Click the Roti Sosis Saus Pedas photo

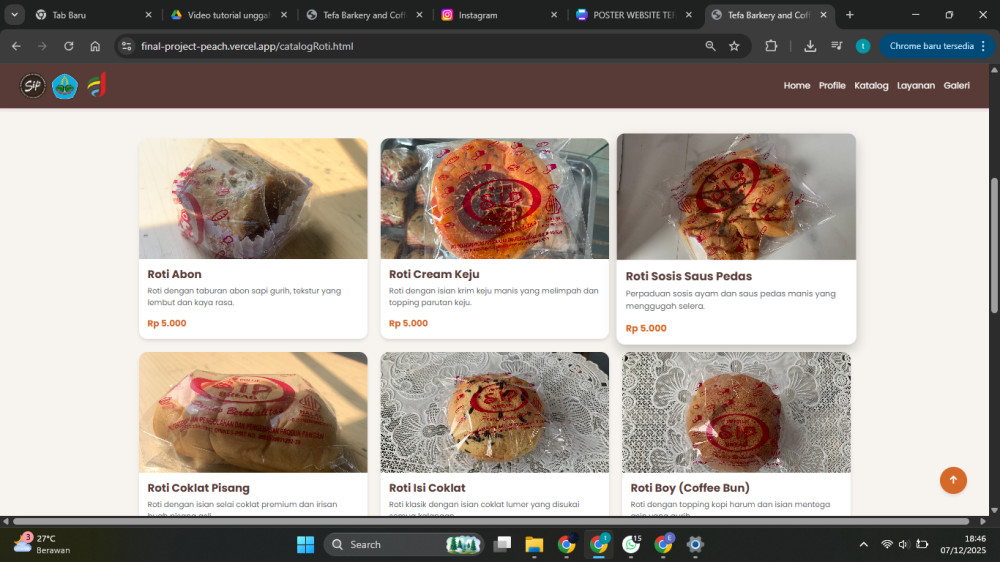(736, 197)
